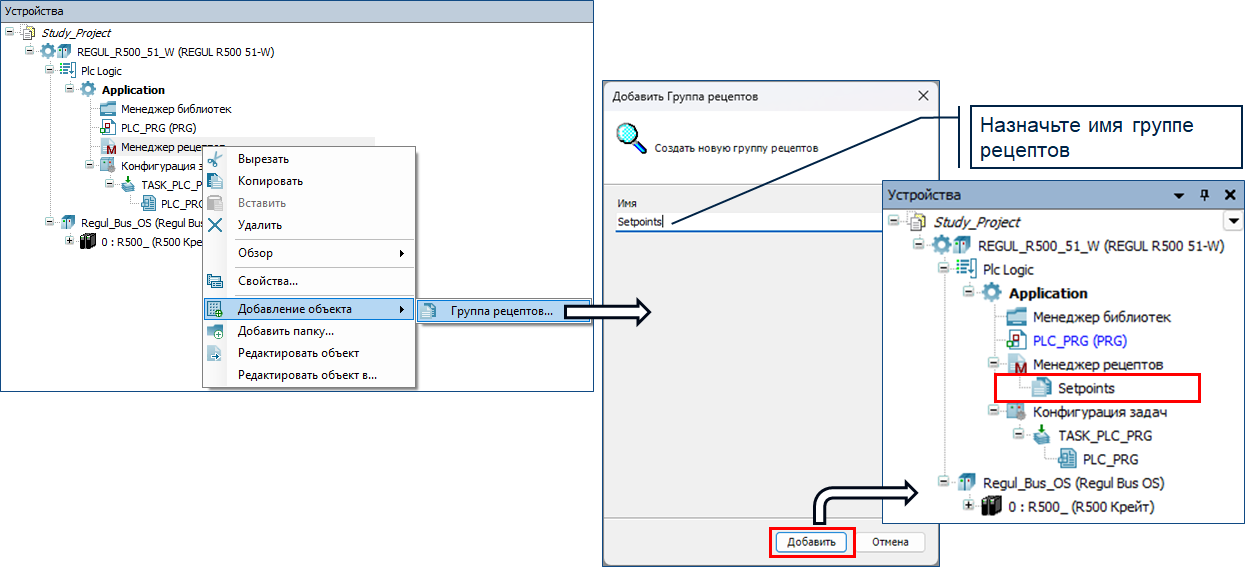Collapse Plc Logic node in right panel
Image resolution: width=1245 pixels, height=567 pixels.
942,269
